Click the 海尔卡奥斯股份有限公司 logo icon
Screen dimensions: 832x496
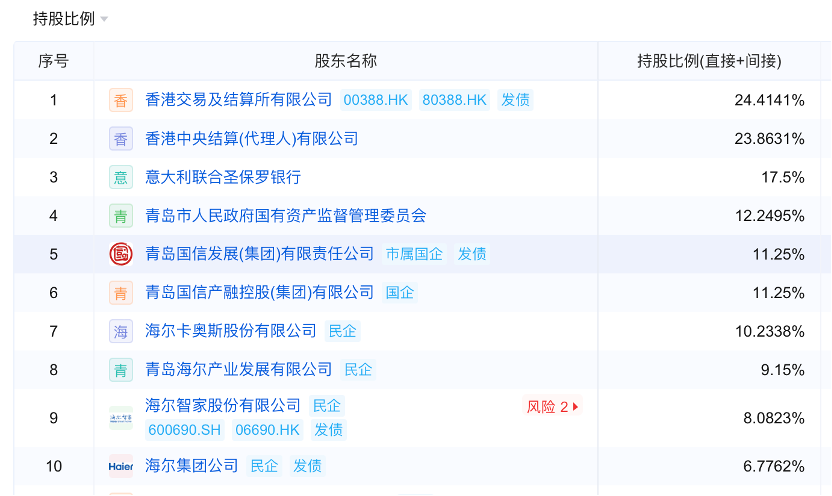121,331
